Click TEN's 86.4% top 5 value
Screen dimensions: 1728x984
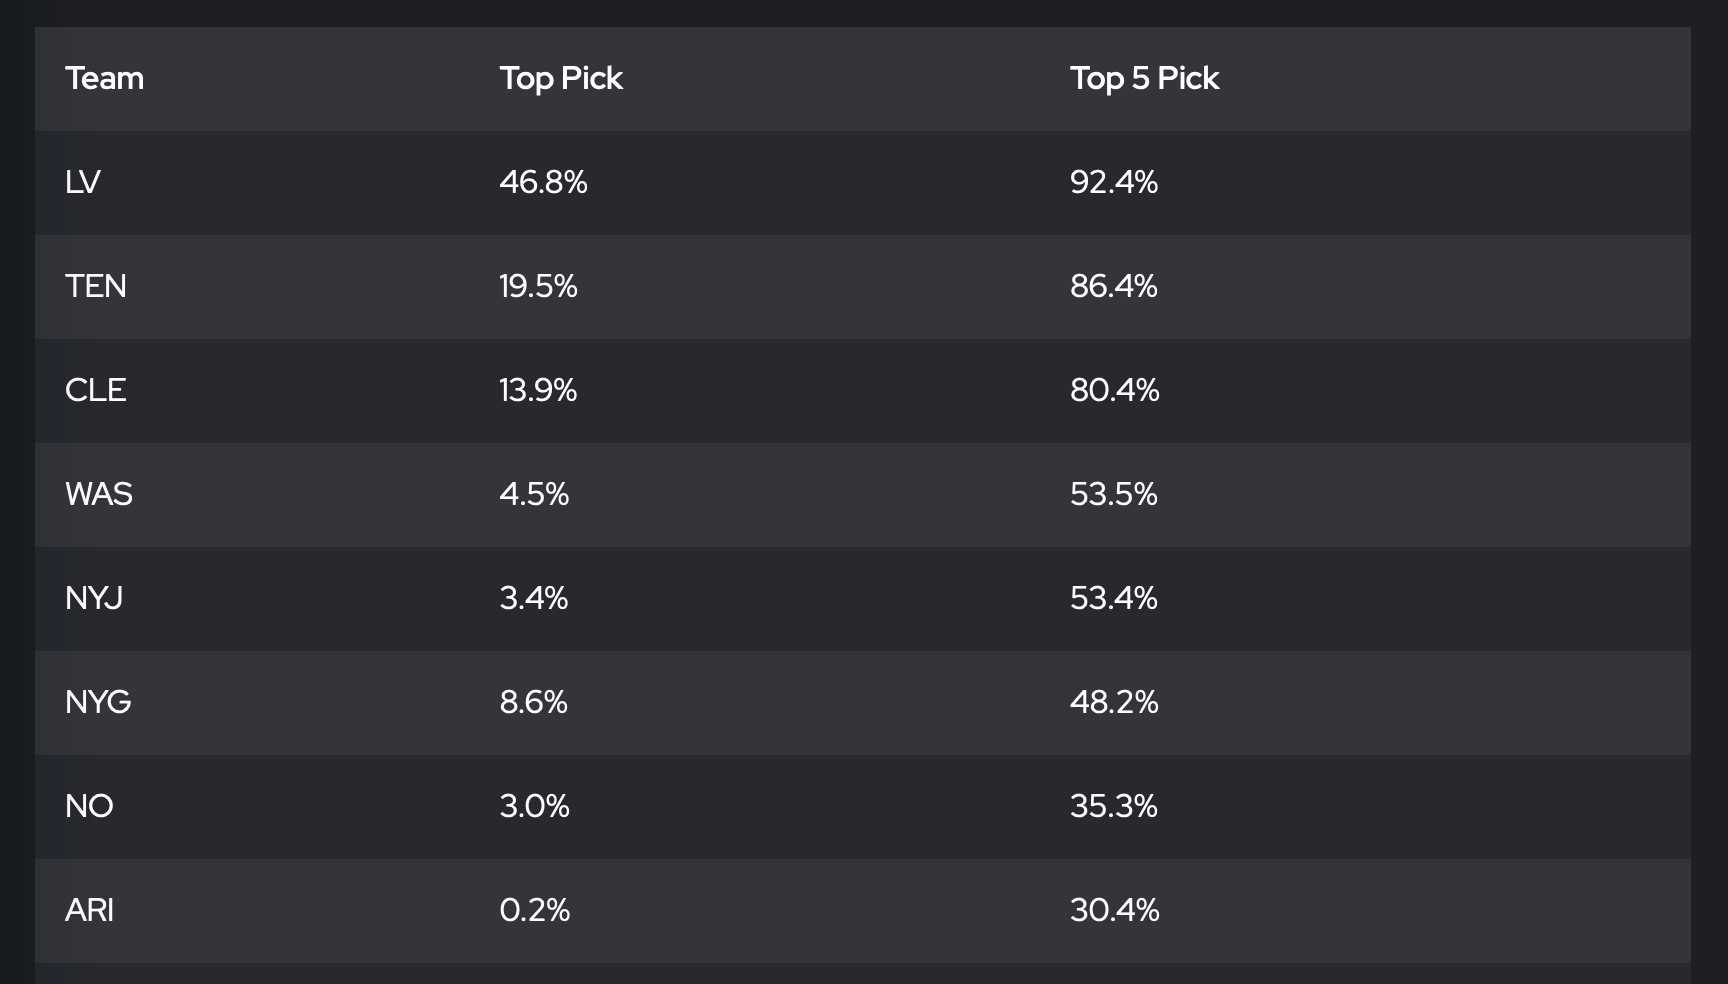coord(1114,287)
